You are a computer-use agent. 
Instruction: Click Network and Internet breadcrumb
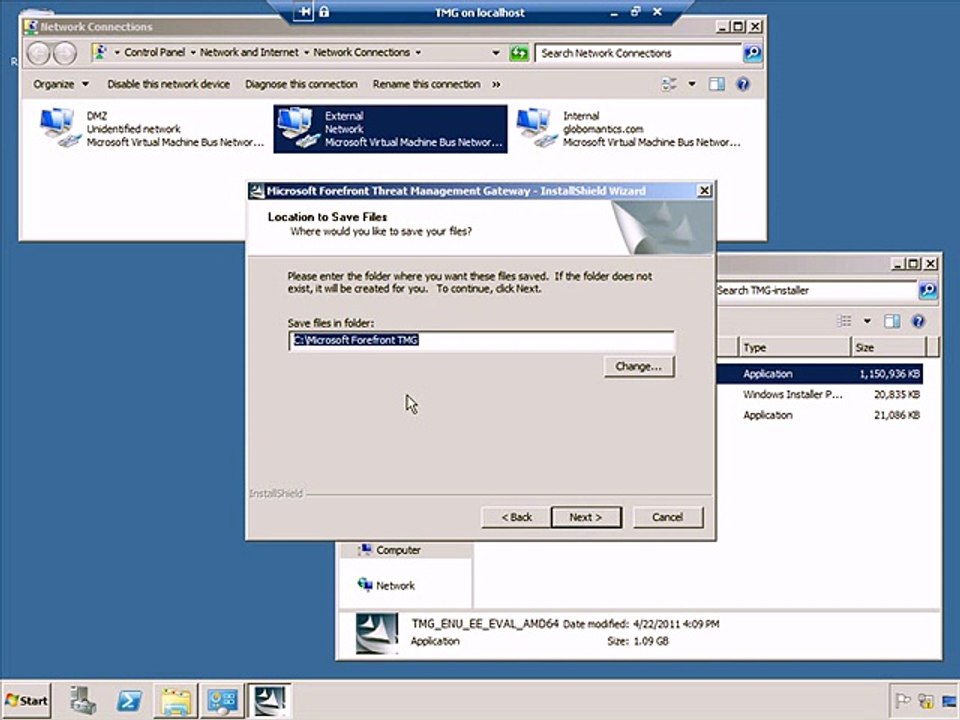pos(249,53)
